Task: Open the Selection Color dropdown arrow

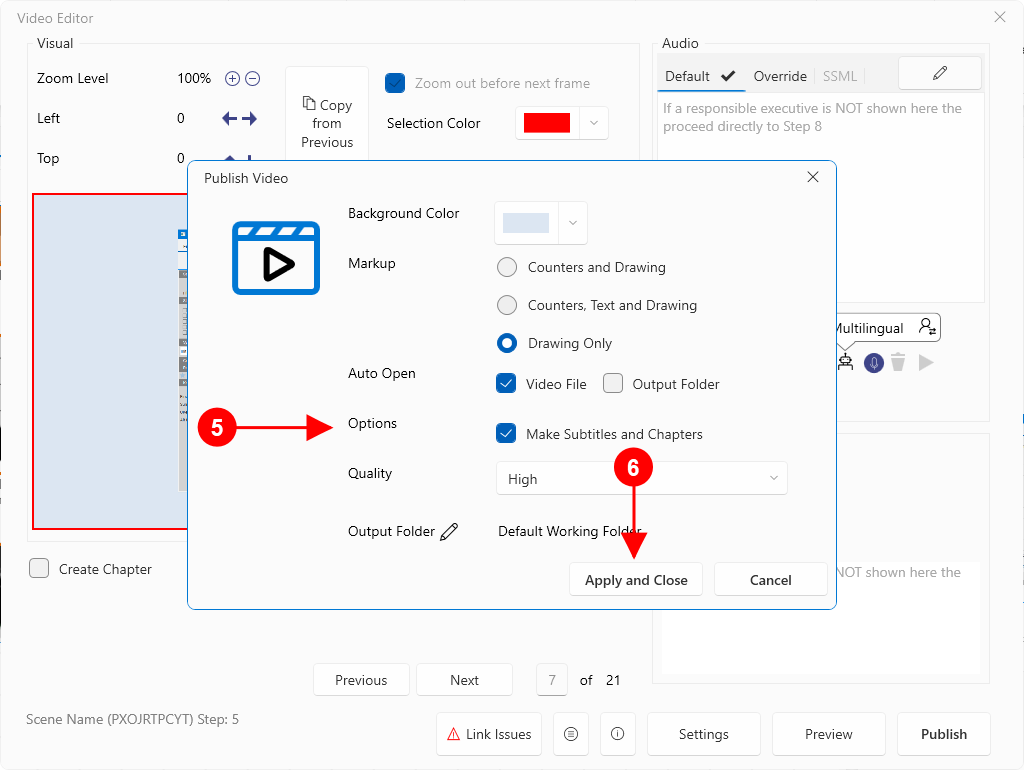Action: (594, 123)
